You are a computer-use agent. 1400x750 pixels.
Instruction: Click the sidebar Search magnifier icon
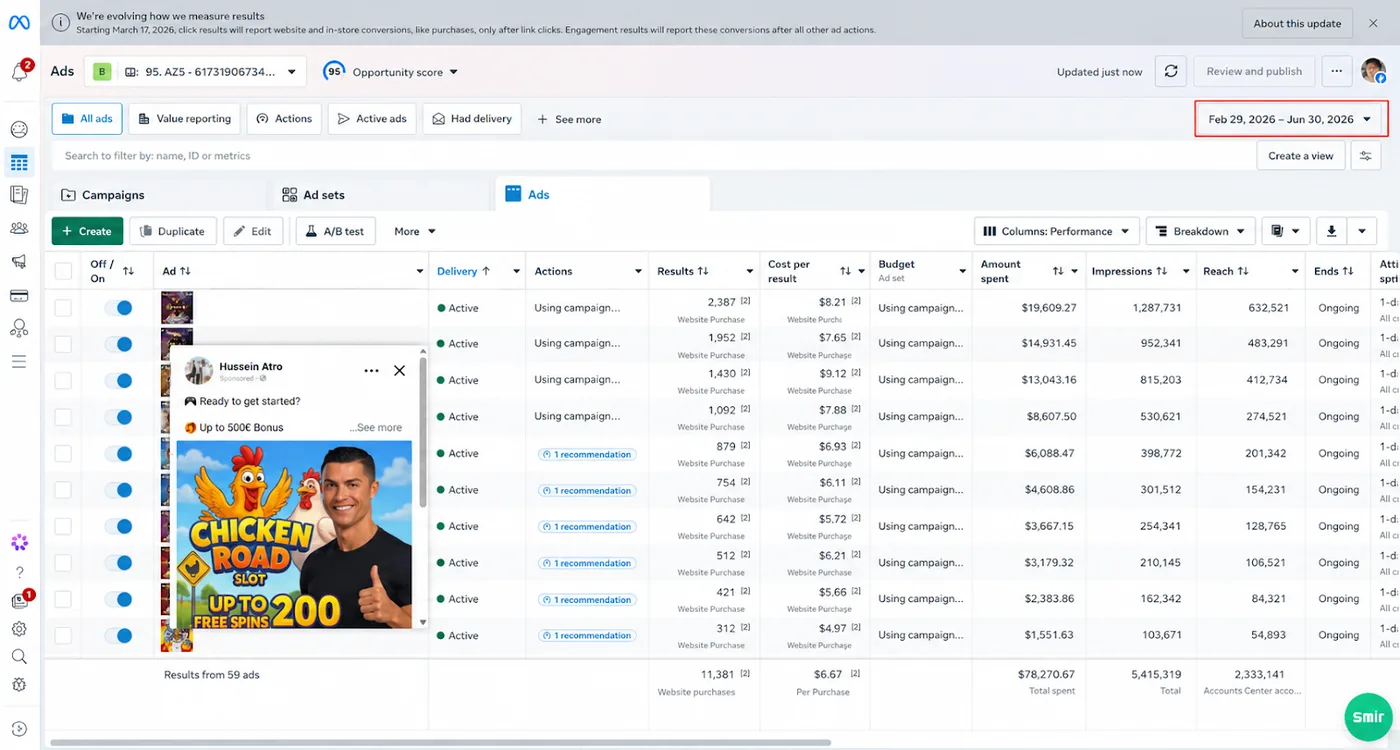pyautogui.click(x=19, y=657)
